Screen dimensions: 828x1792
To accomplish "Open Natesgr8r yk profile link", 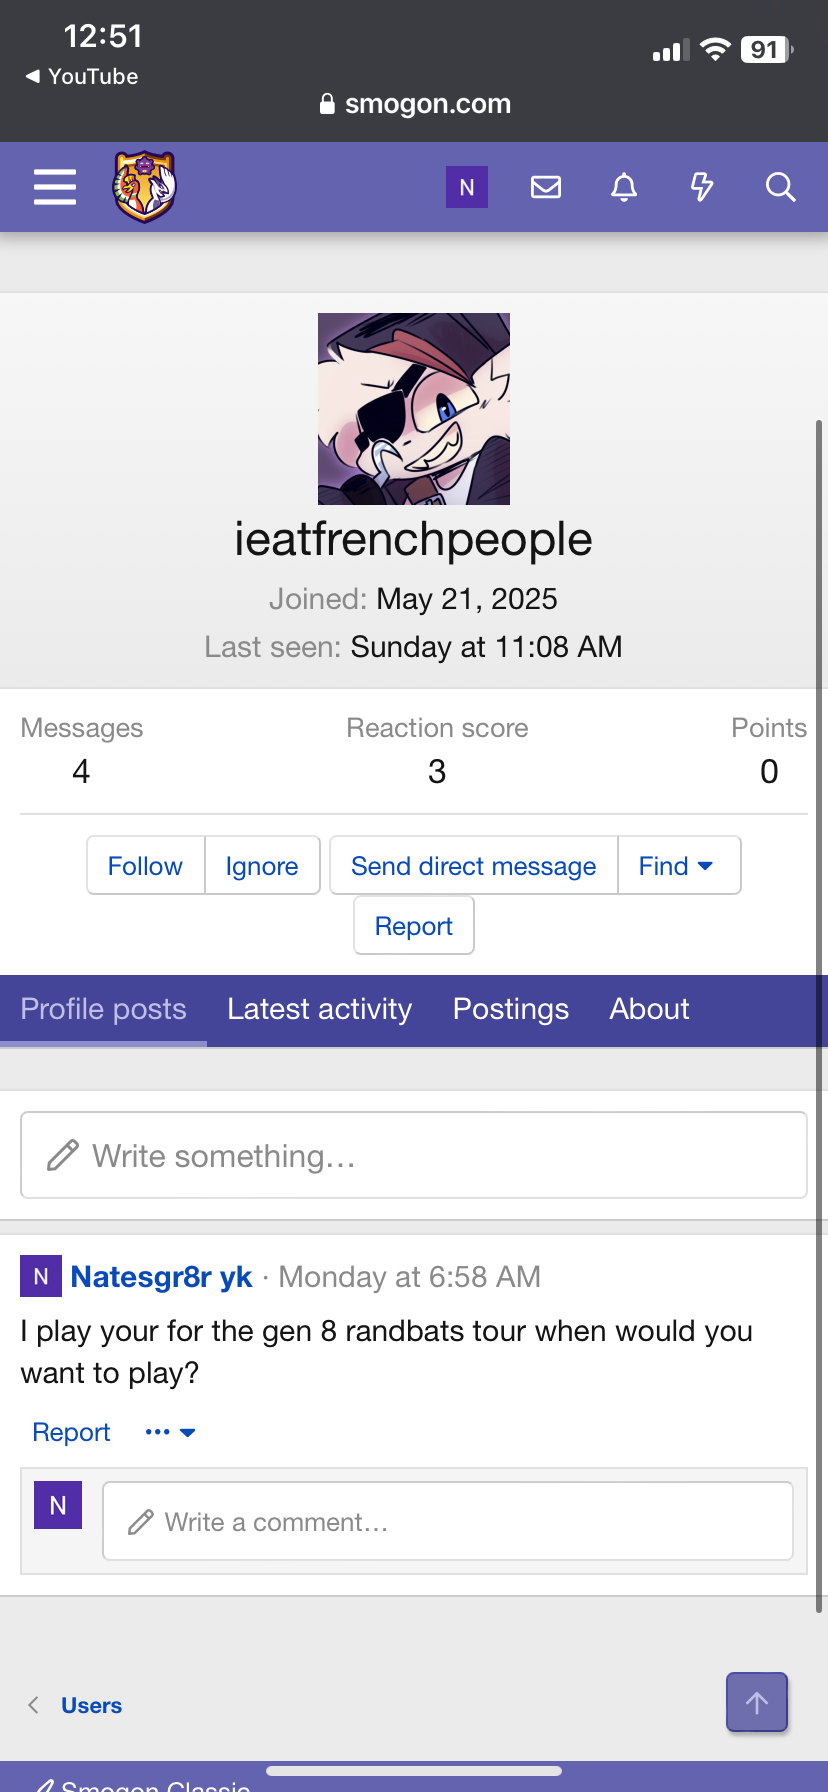I will pos(161,1277).
